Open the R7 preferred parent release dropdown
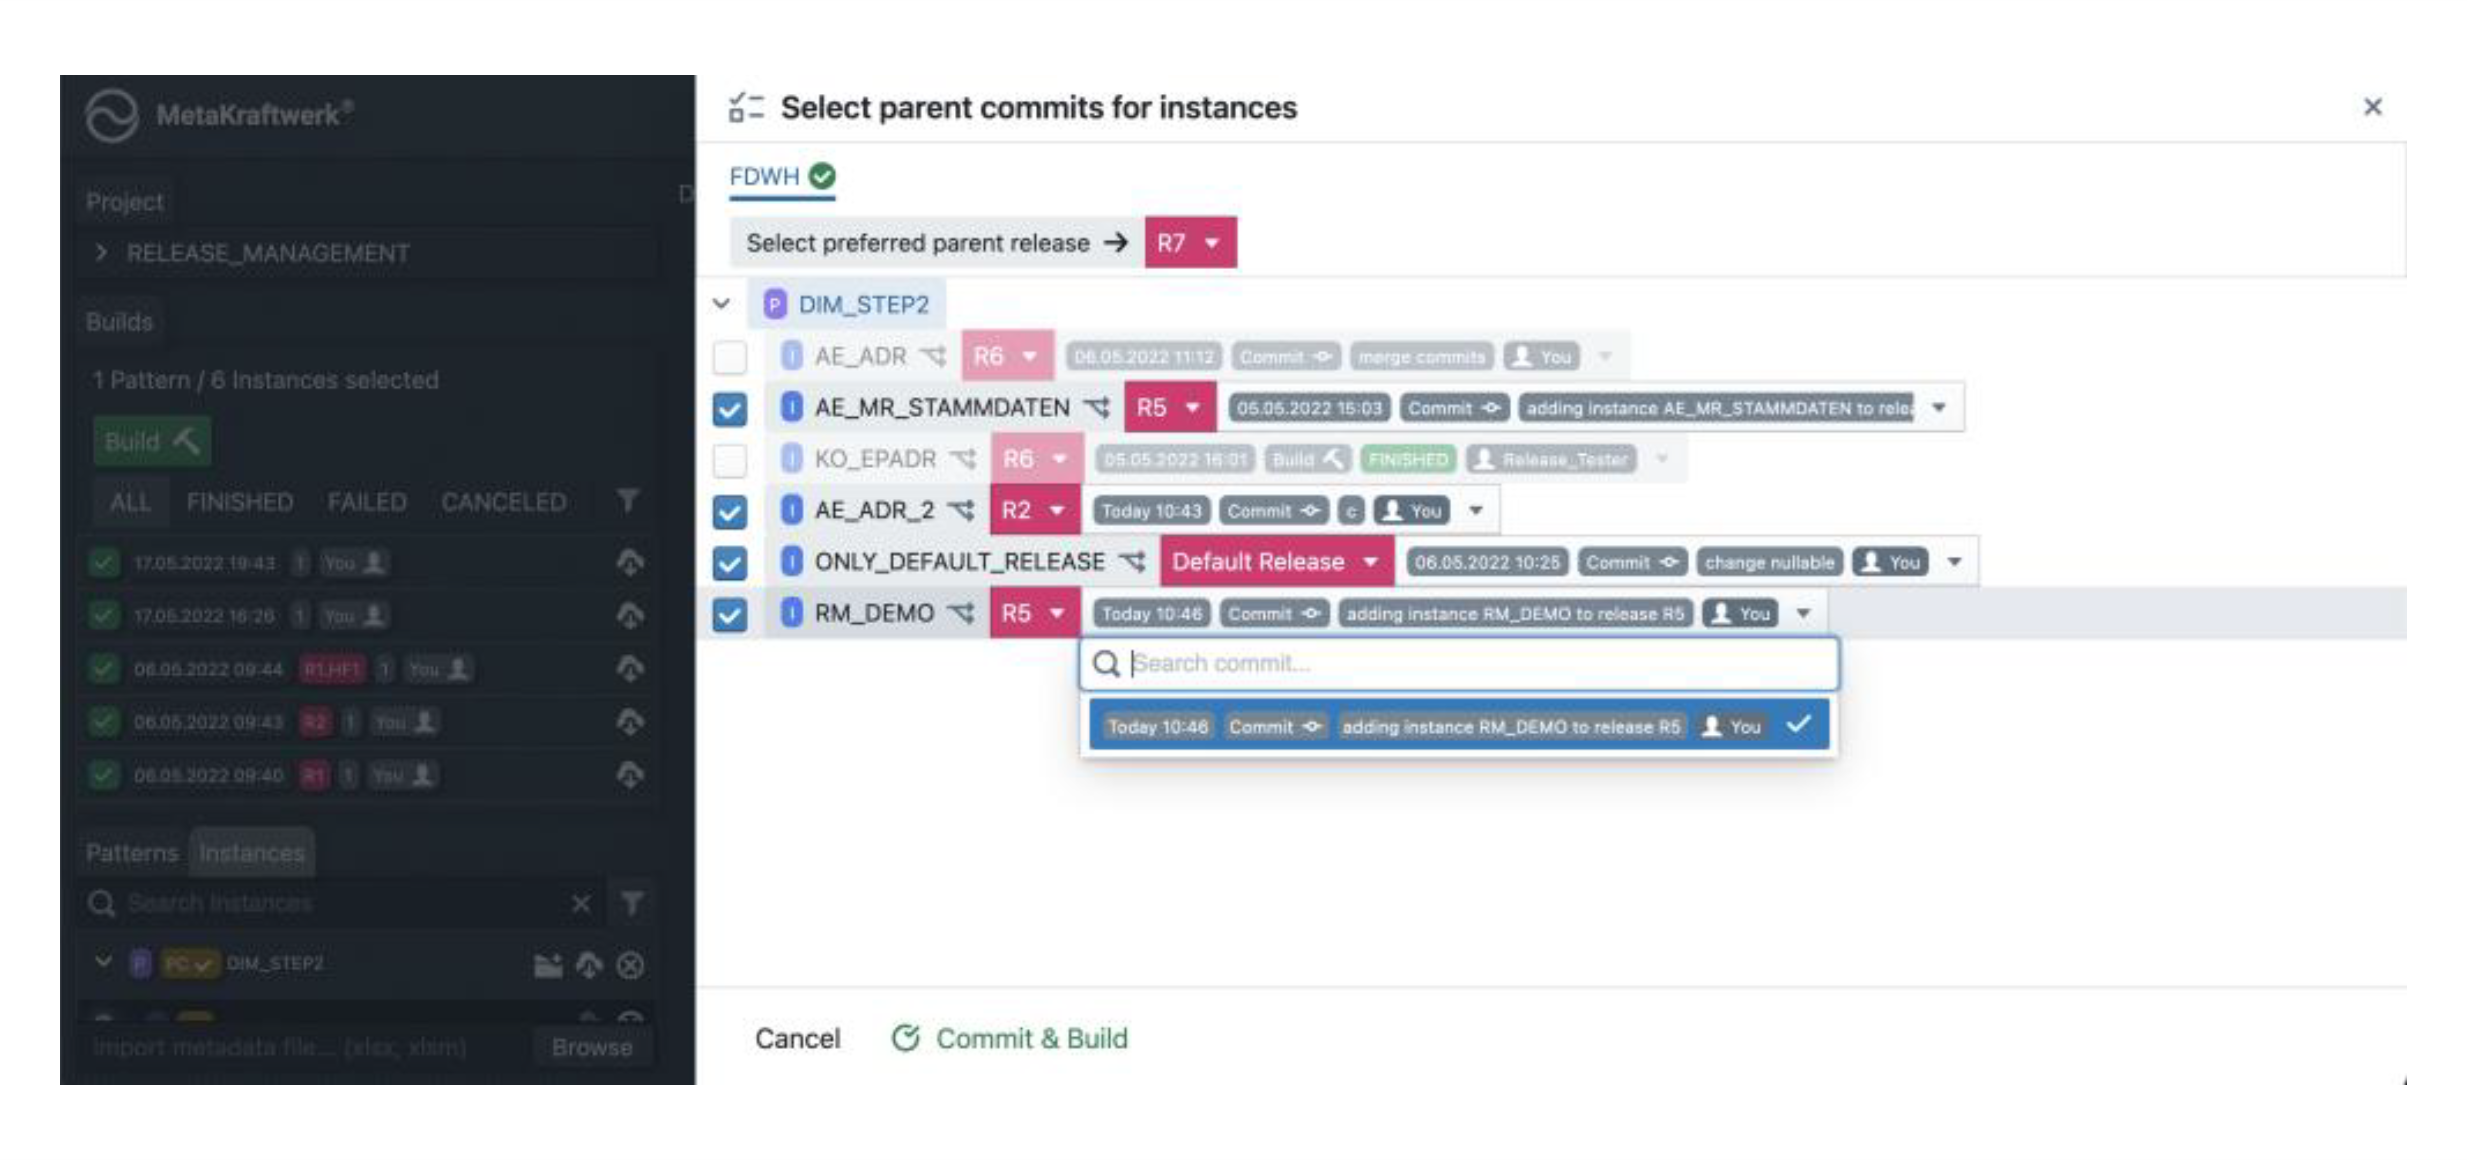 pyautogui.click(x=1190, y=243)
